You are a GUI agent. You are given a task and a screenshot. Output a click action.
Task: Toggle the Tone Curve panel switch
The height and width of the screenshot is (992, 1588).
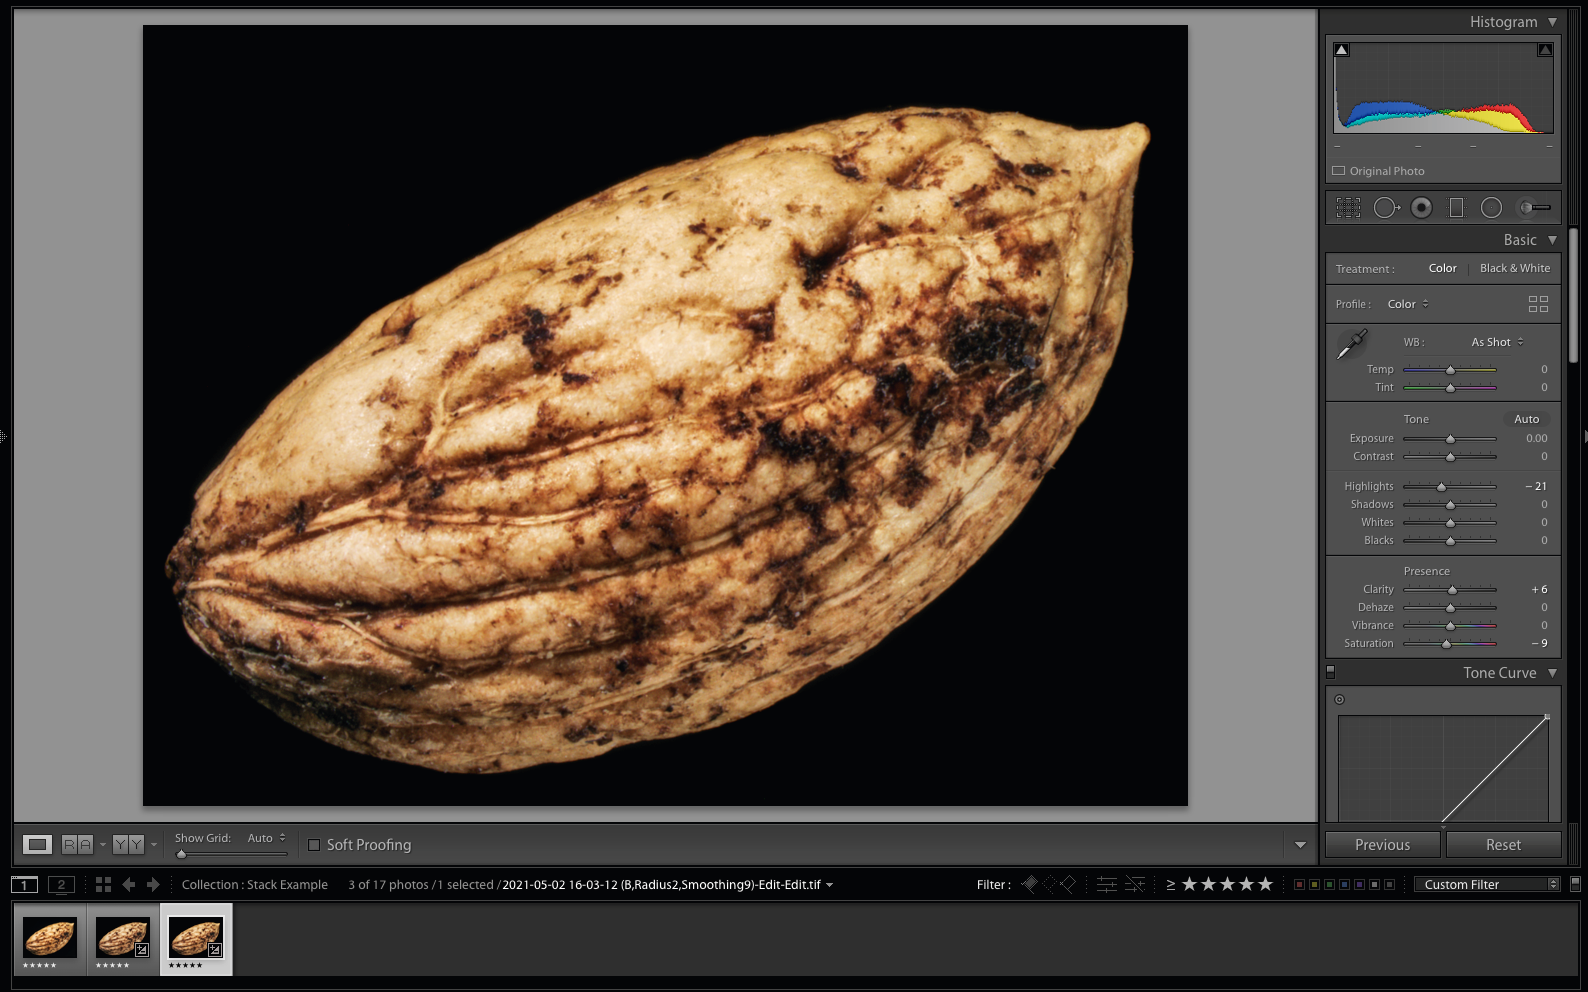1331,673
